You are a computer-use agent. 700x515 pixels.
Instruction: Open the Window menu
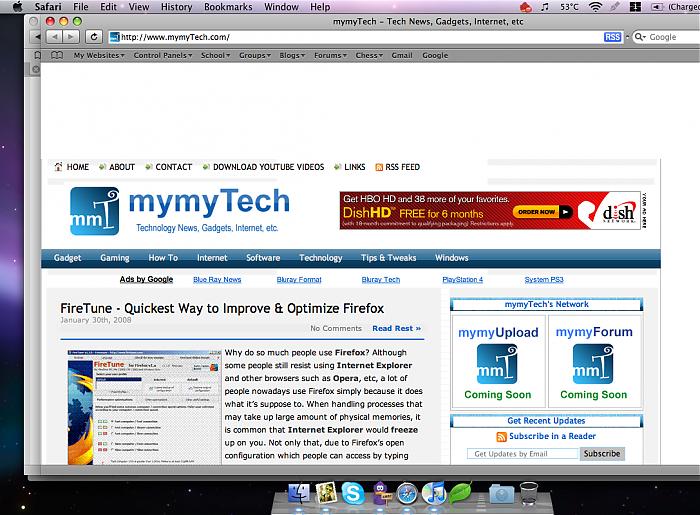(281, 7)
